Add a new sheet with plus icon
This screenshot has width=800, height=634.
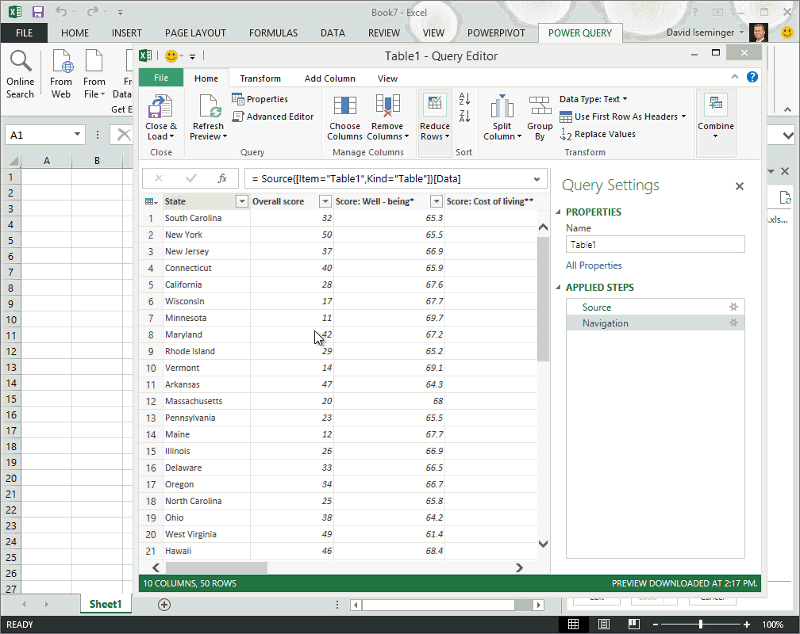point(164,604)
